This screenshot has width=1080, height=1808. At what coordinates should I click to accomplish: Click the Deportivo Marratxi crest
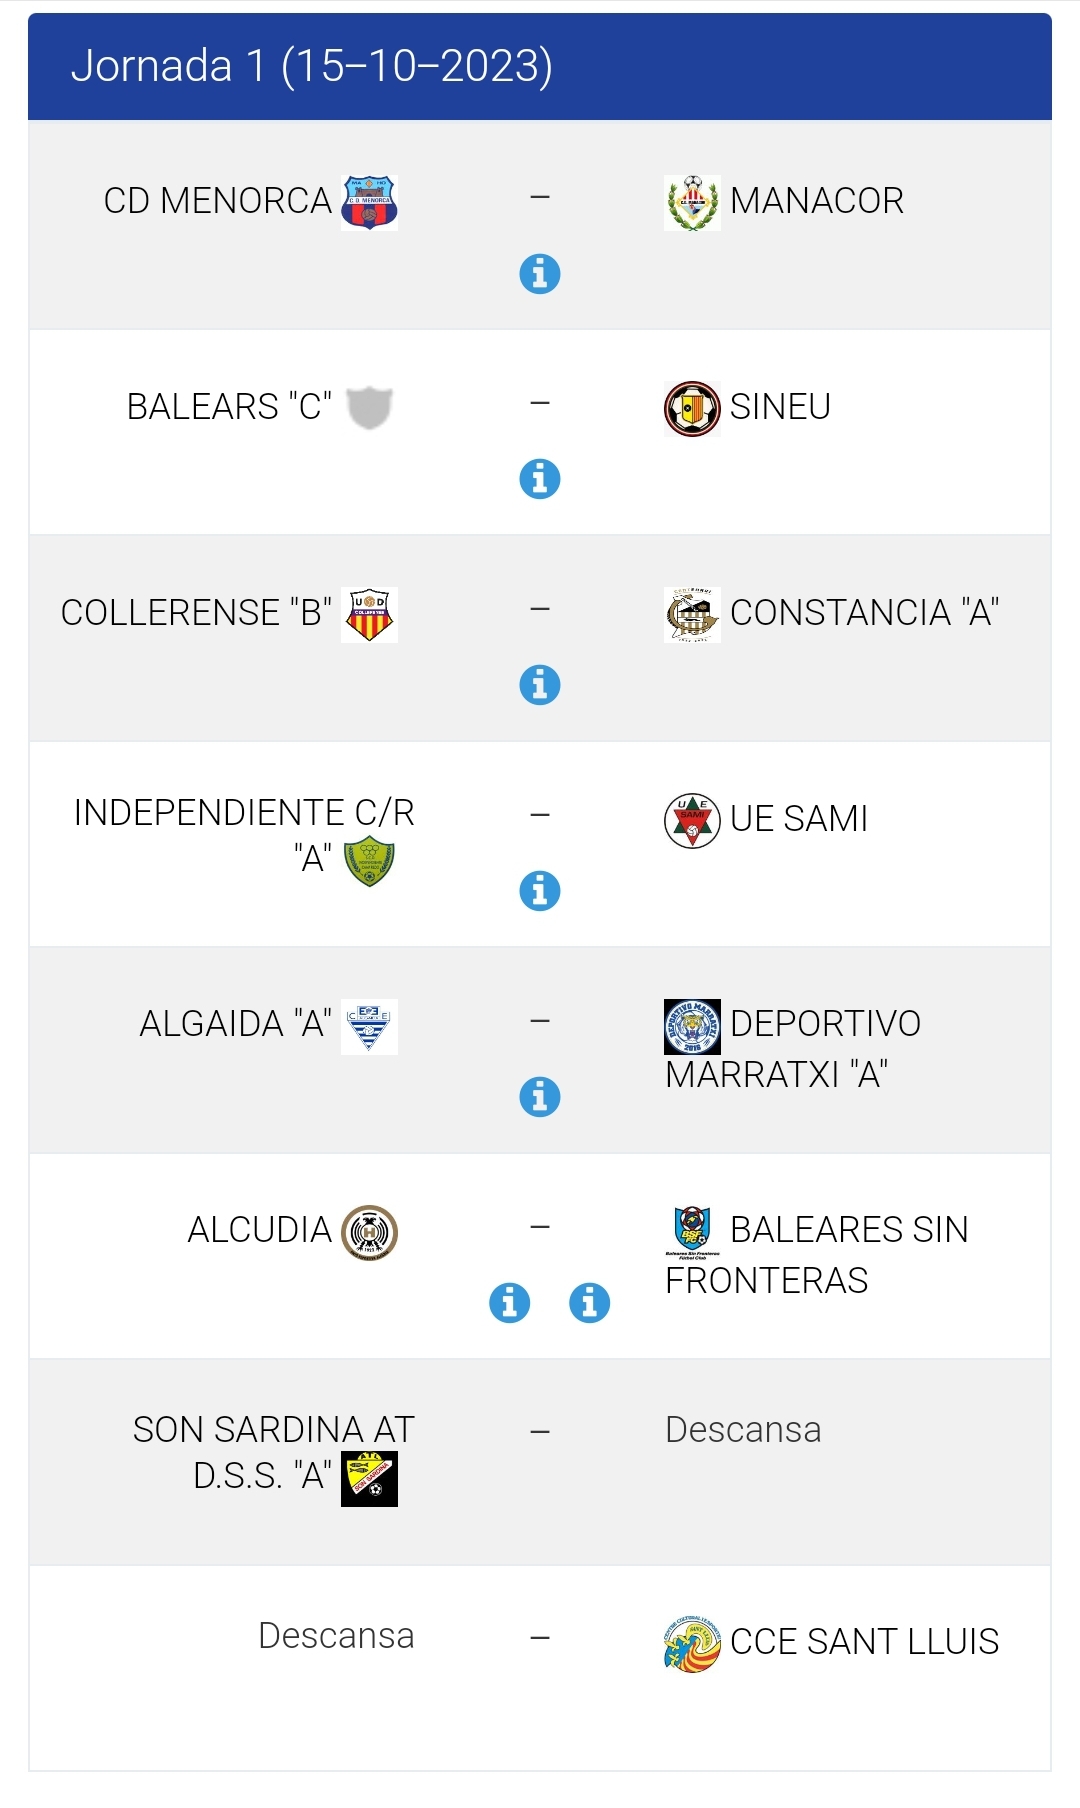692,1026
